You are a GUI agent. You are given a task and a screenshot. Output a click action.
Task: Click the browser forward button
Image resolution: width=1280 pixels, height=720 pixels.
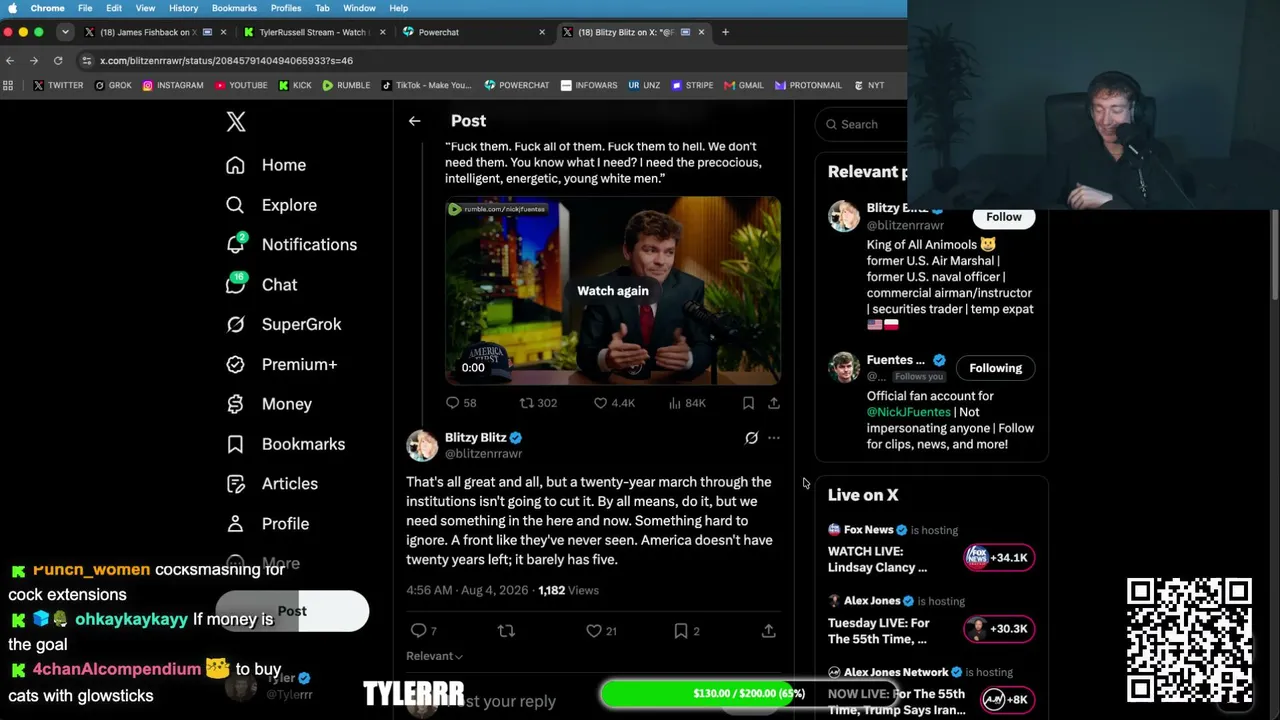33,60
